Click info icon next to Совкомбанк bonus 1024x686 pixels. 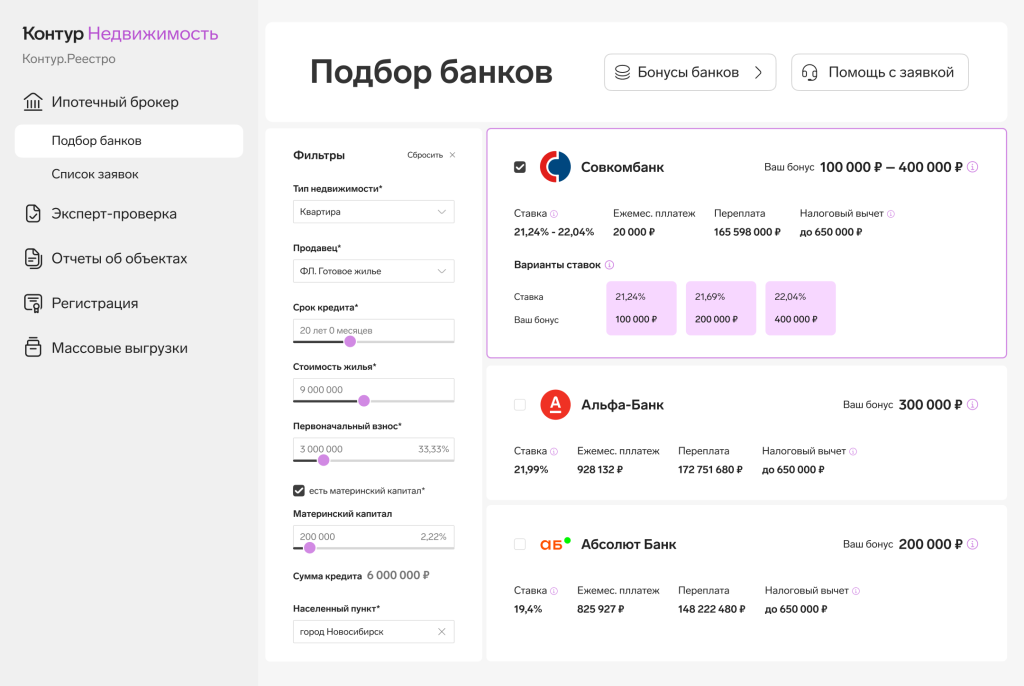(972, 167)
